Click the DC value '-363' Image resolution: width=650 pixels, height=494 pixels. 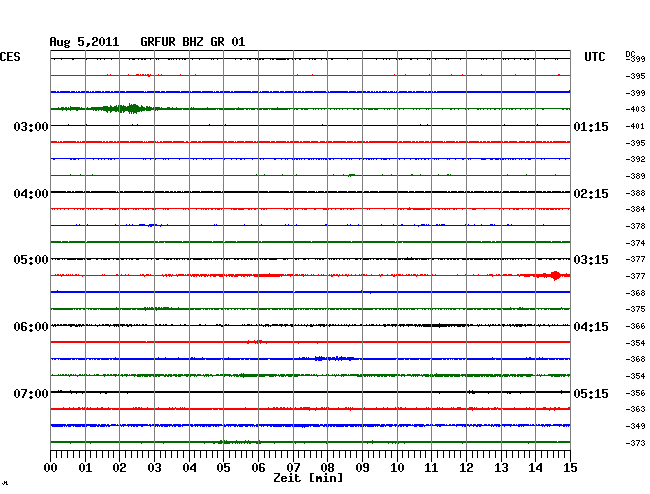coord(635,409)
